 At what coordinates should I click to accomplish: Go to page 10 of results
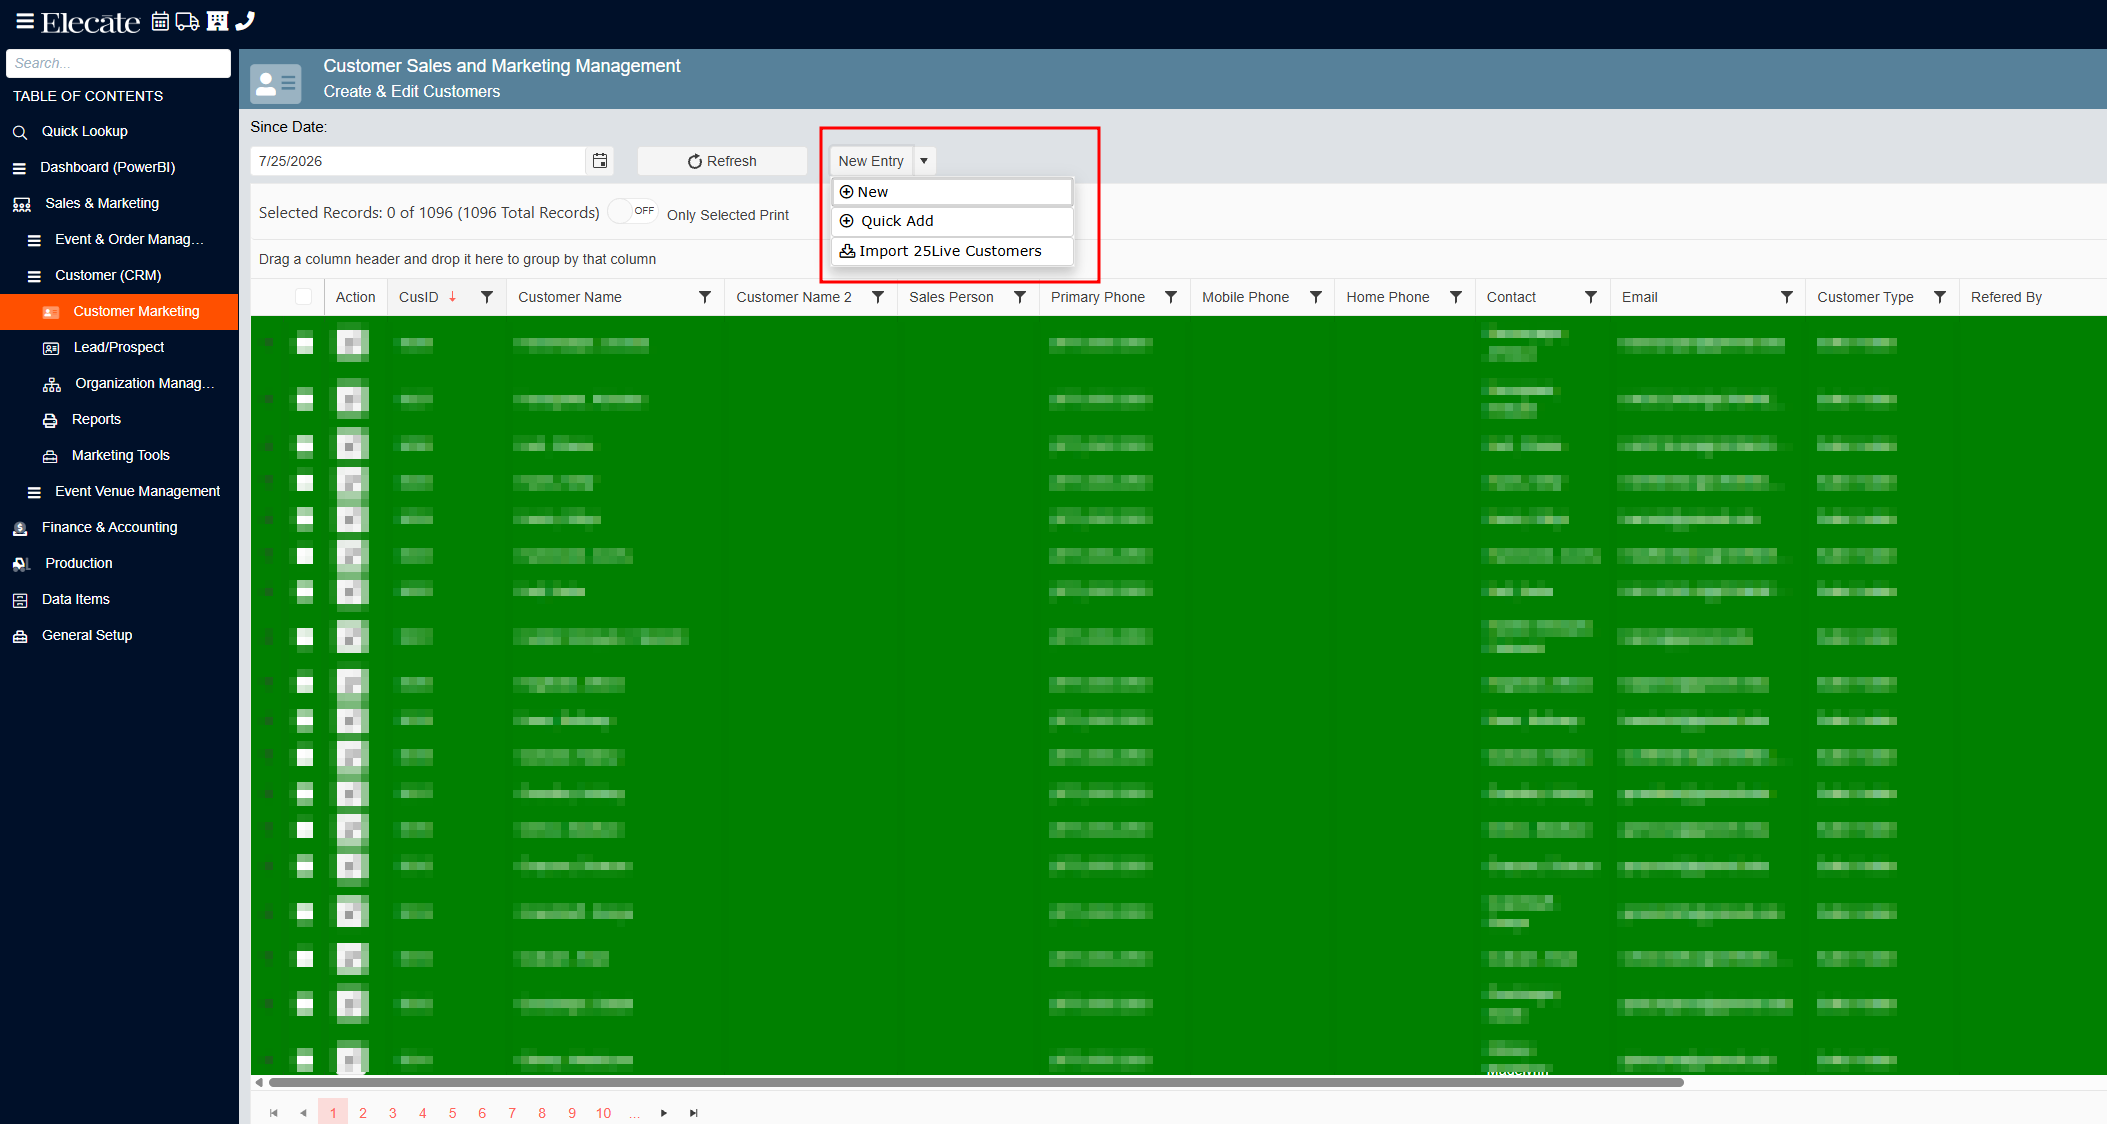[x=603, y=1113]
